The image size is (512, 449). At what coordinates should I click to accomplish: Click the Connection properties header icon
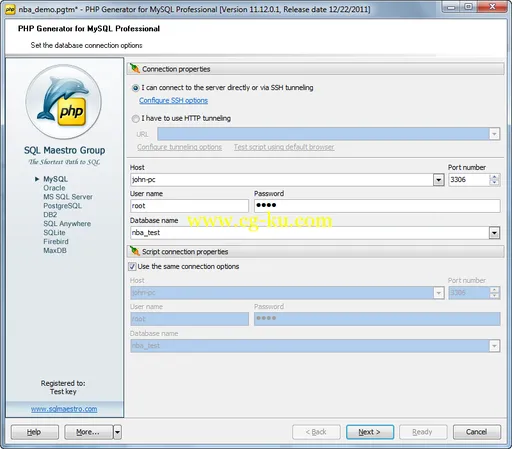tap(135, 69)
